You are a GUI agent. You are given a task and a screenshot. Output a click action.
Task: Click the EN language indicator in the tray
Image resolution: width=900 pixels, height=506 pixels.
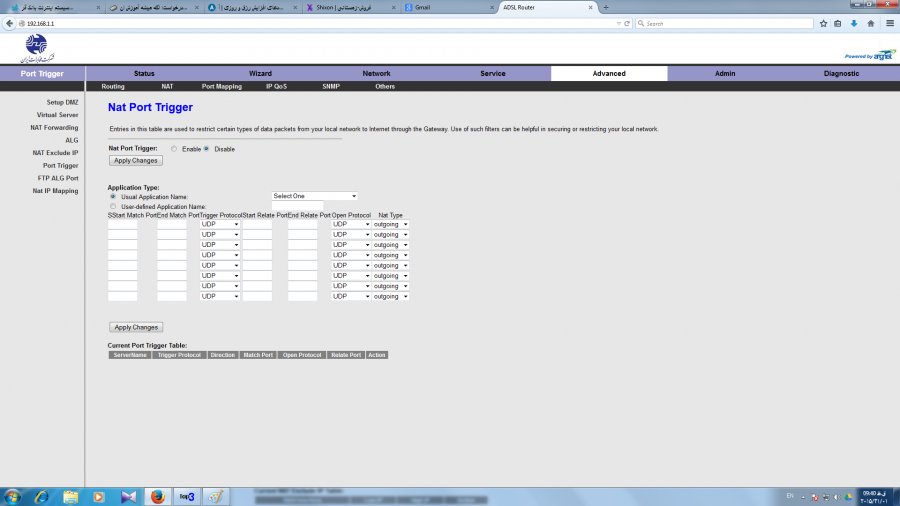790,496
